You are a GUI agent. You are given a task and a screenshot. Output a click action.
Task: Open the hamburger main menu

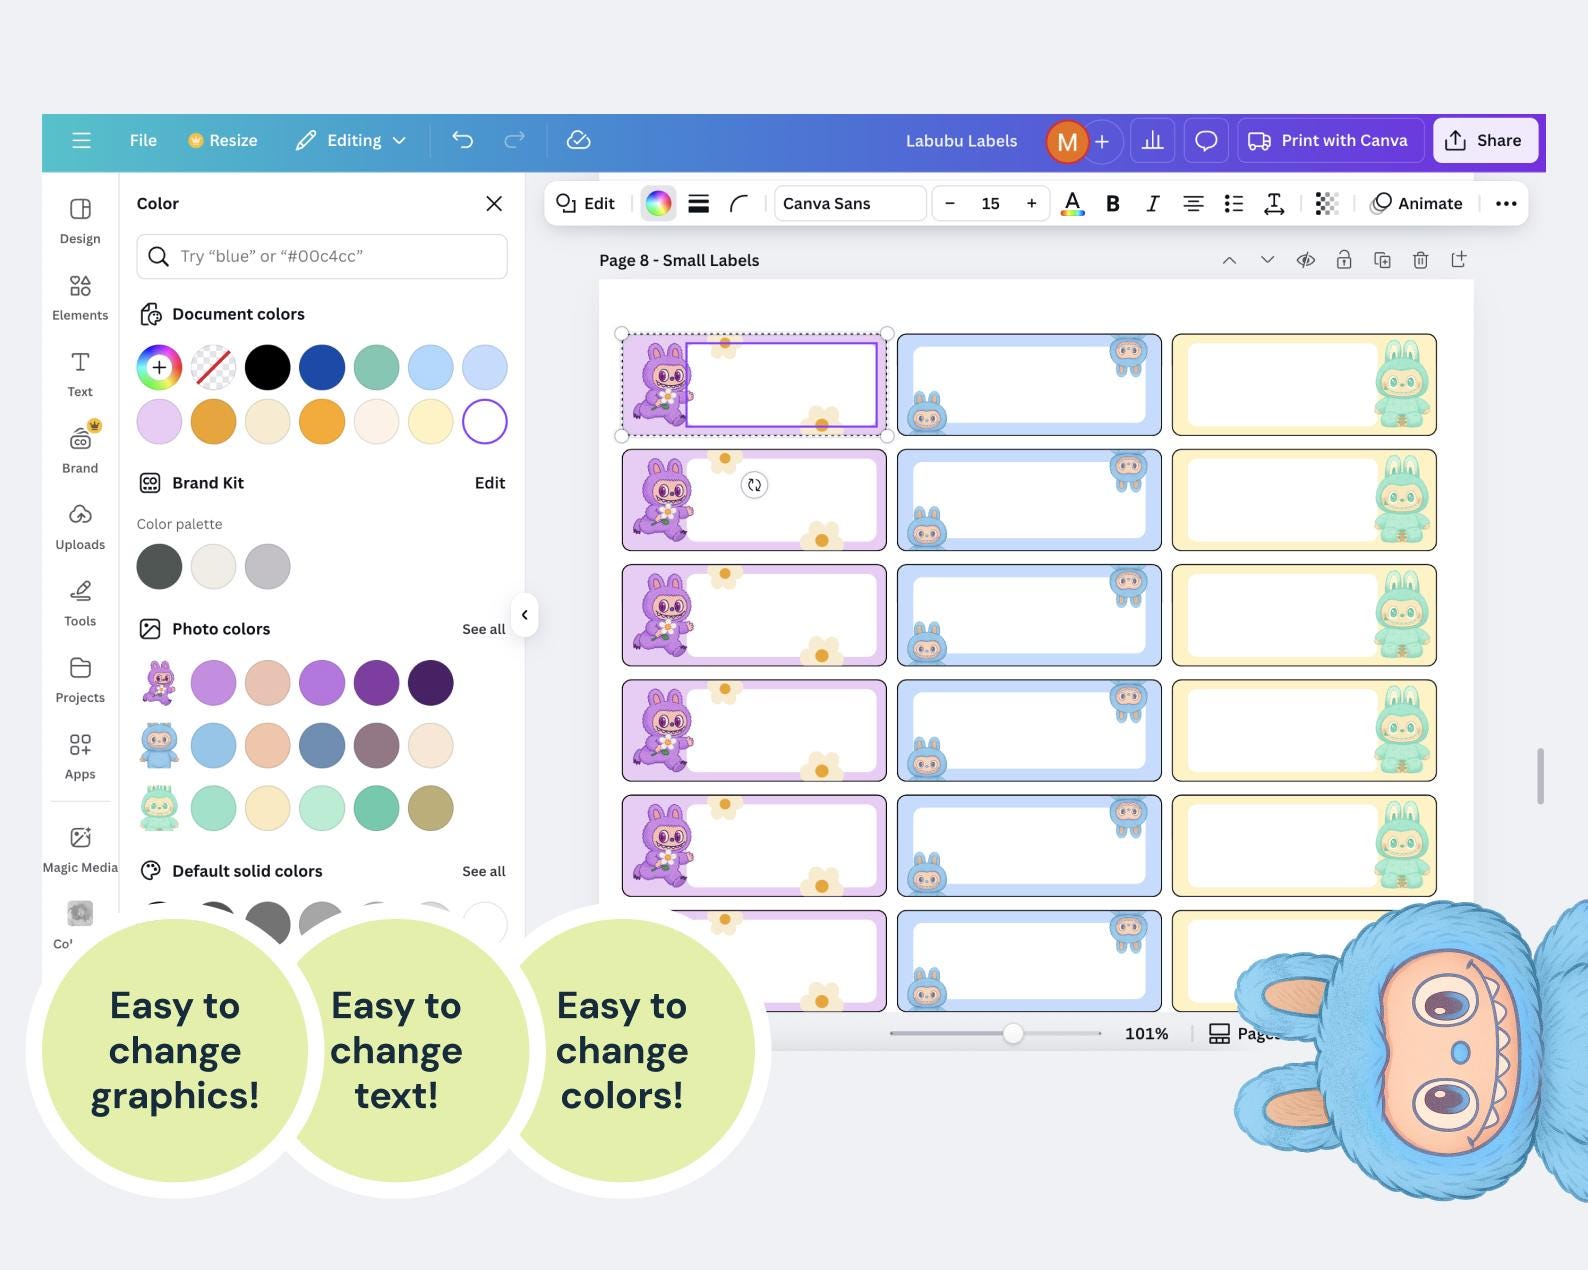[81, 140]
